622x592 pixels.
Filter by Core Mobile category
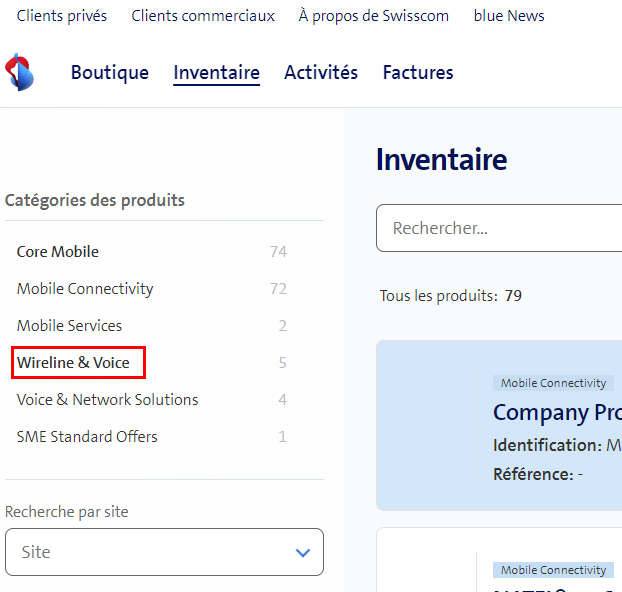point(58,252)
